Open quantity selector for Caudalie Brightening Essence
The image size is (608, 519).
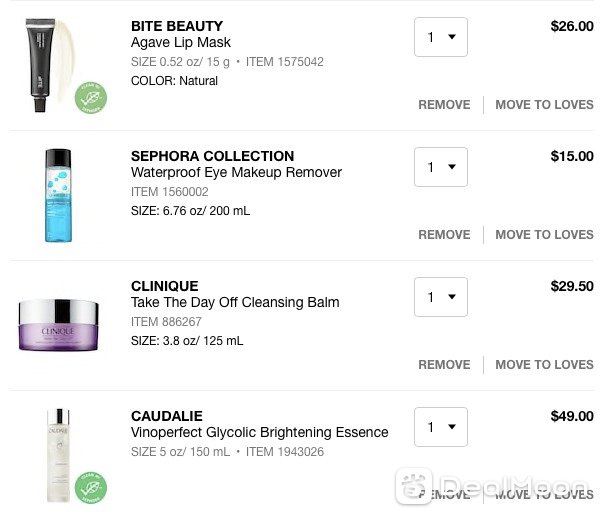[x=441, y=427]
